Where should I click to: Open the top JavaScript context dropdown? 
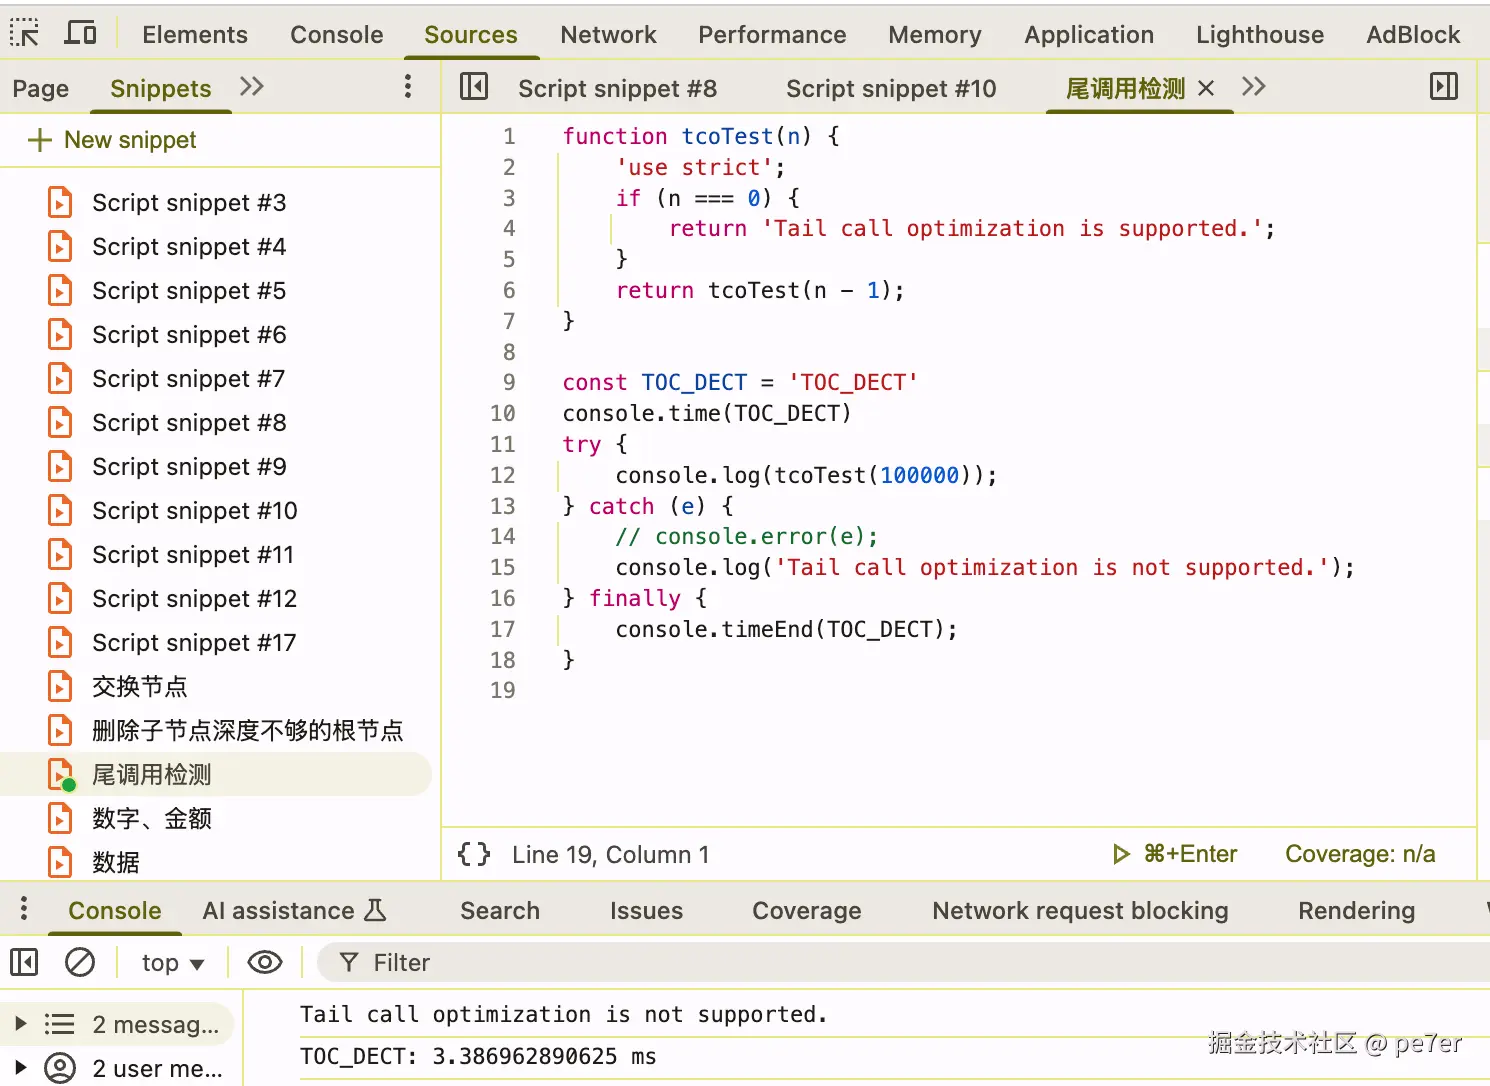tap(173, 963)
